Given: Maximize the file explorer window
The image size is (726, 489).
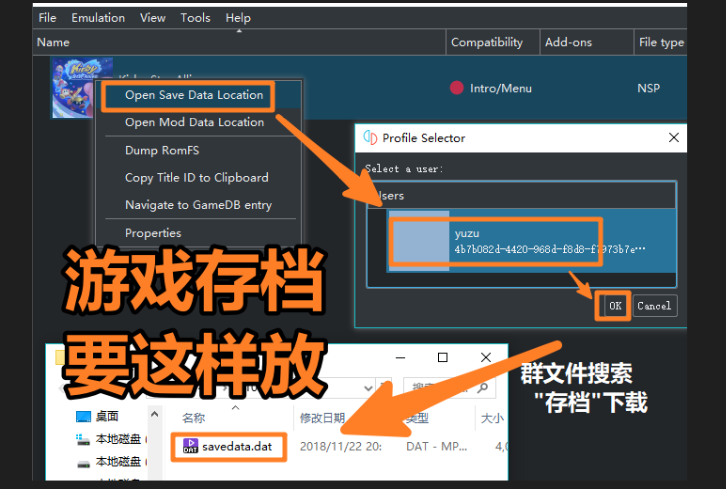Looking at the screenshot, I should pos(443,357).
